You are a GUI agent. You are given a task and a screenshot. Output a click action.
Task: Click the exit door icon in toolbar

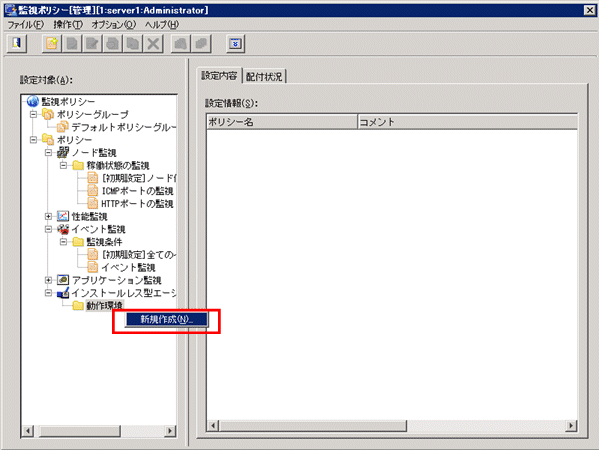[x=17, y=43]
